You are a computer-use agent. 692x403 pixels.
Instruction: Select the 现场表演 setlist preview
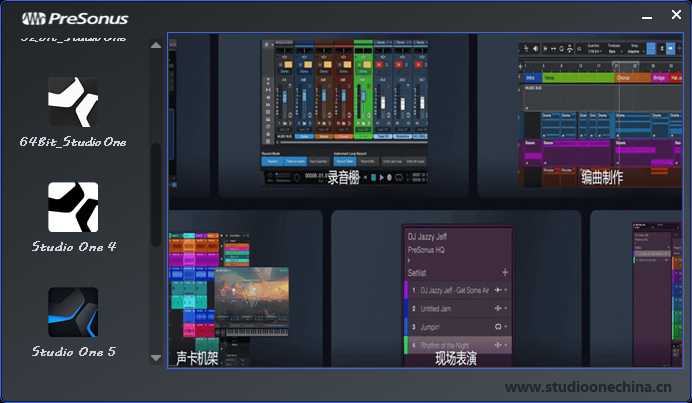tap(458, 295)
